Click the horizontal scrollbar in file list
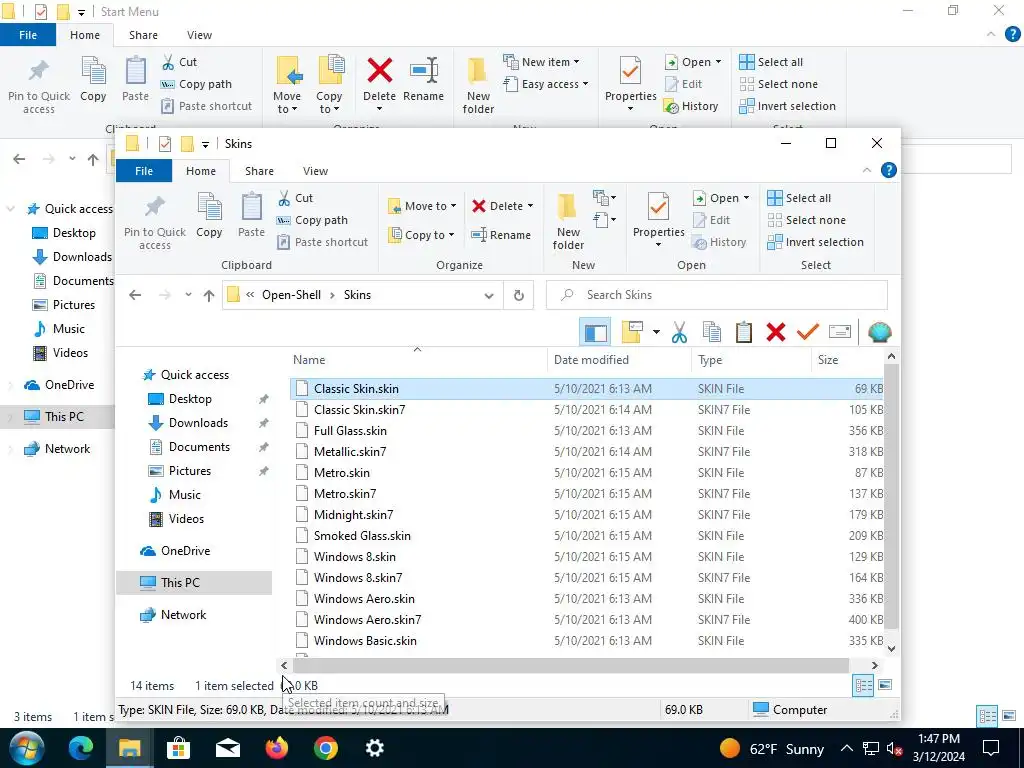The width and height of the screenshot is (1024, 768). click(x=570, y=665)
